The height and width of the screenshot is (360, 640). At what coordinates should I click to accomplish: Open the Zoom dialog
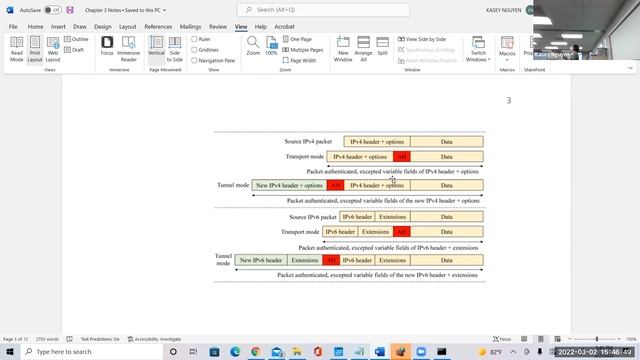253,46
